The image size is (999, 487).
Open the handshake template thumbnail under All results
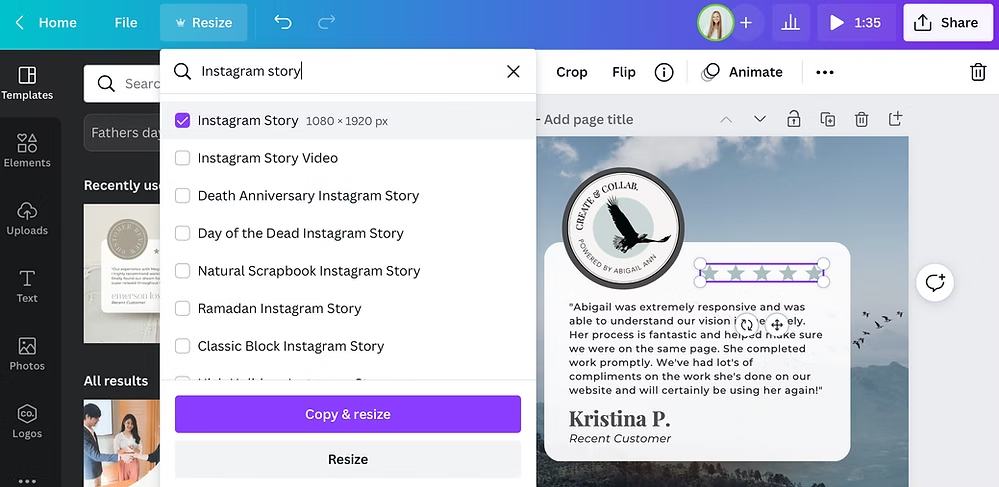point(122,443)
